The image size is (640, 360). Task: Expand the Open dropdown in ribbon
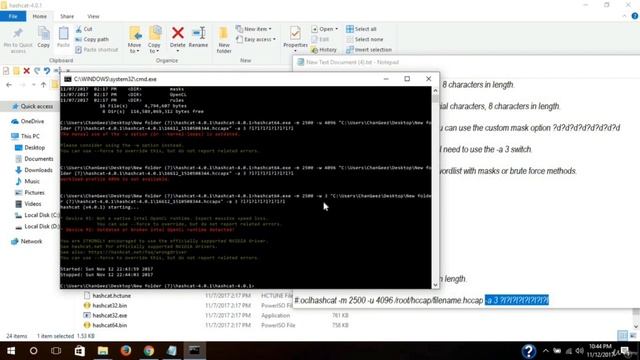coord(324,29)
